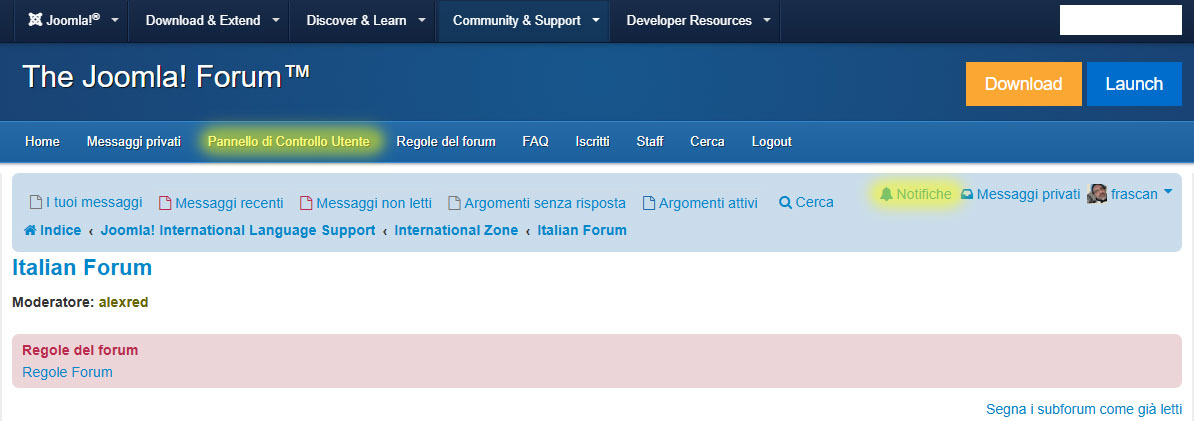
Task: Expand Developer Resources dropdown arrow
Action: pyautogui.click(x=767, y=21)
